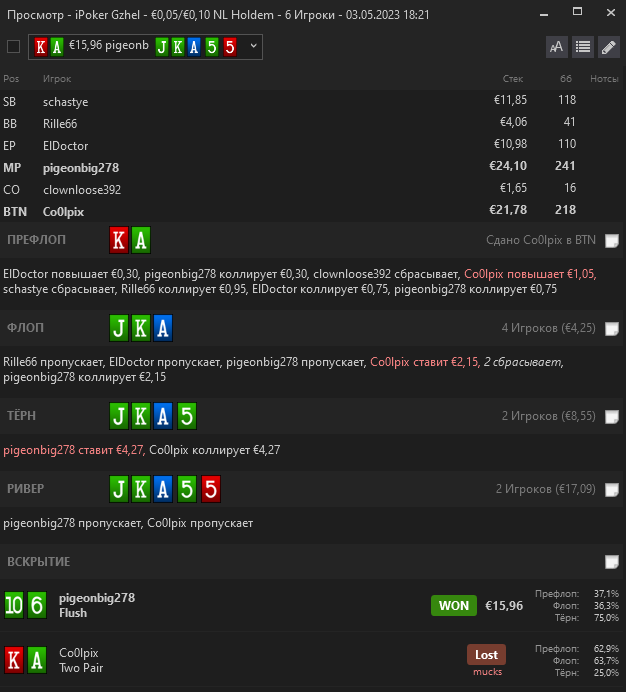Click the green J card in ФЛОП row

tap(119, 328)
